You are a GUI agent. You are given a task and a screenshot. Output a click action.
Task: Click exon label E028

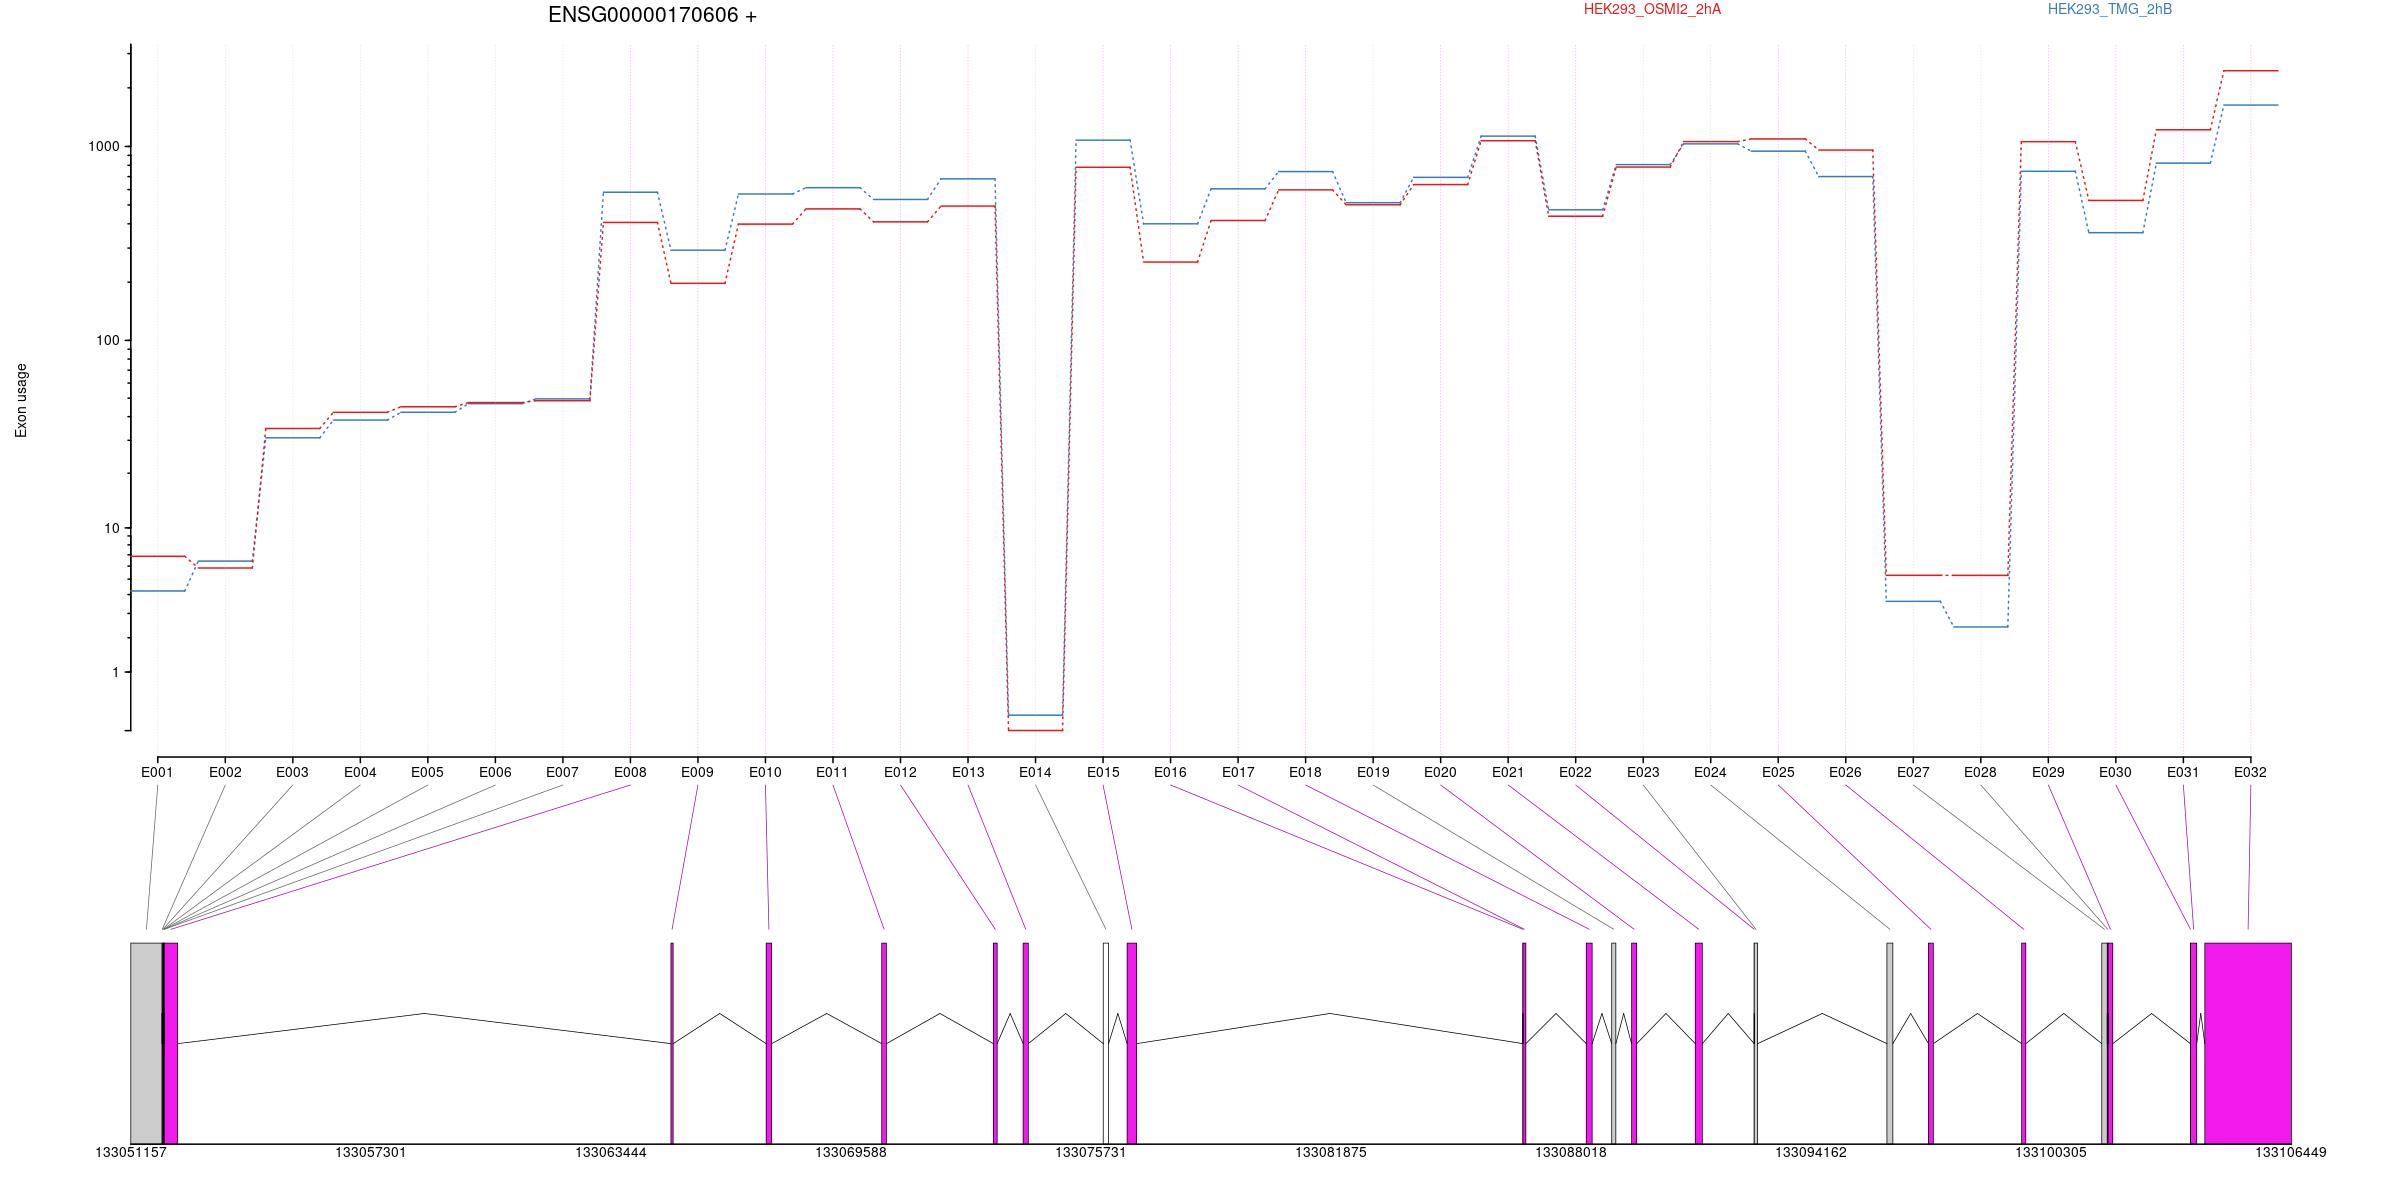pyautogui.click(x=1980, y=772)
